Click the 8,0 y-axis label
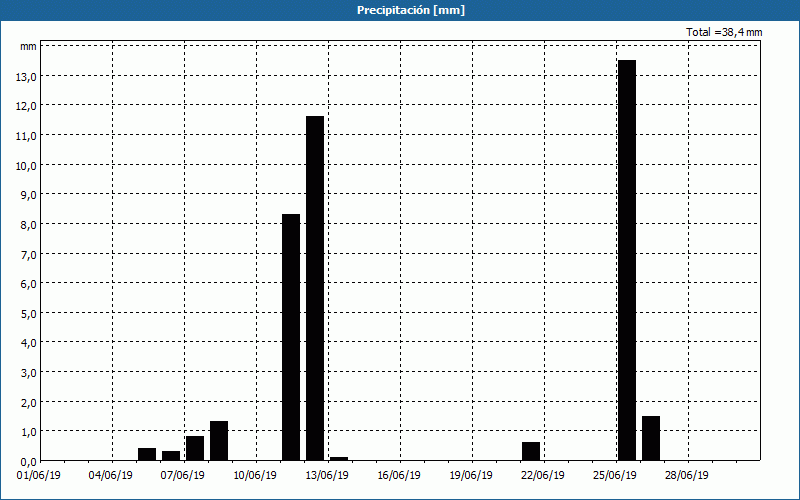This screenshot has height=500, width=800. point(28,224)
